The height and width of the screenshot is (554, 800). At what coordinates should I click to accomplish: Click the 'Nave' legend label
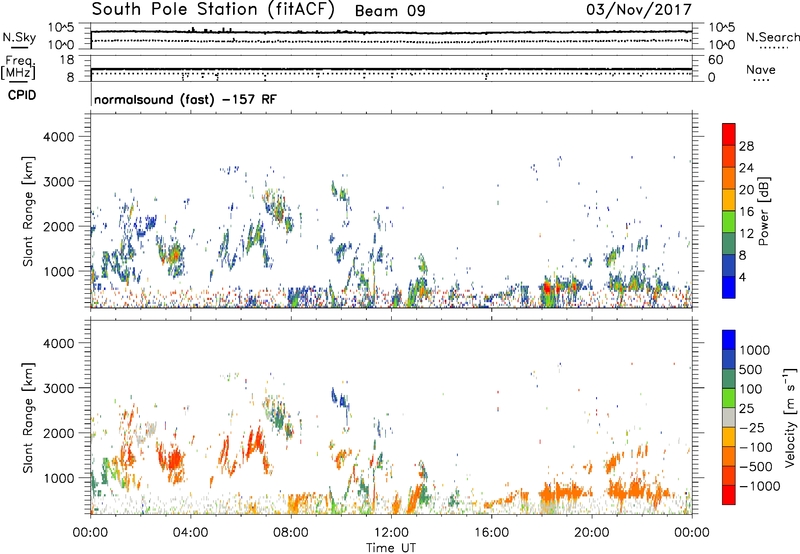pyautogui.click(x=761, y=69)
